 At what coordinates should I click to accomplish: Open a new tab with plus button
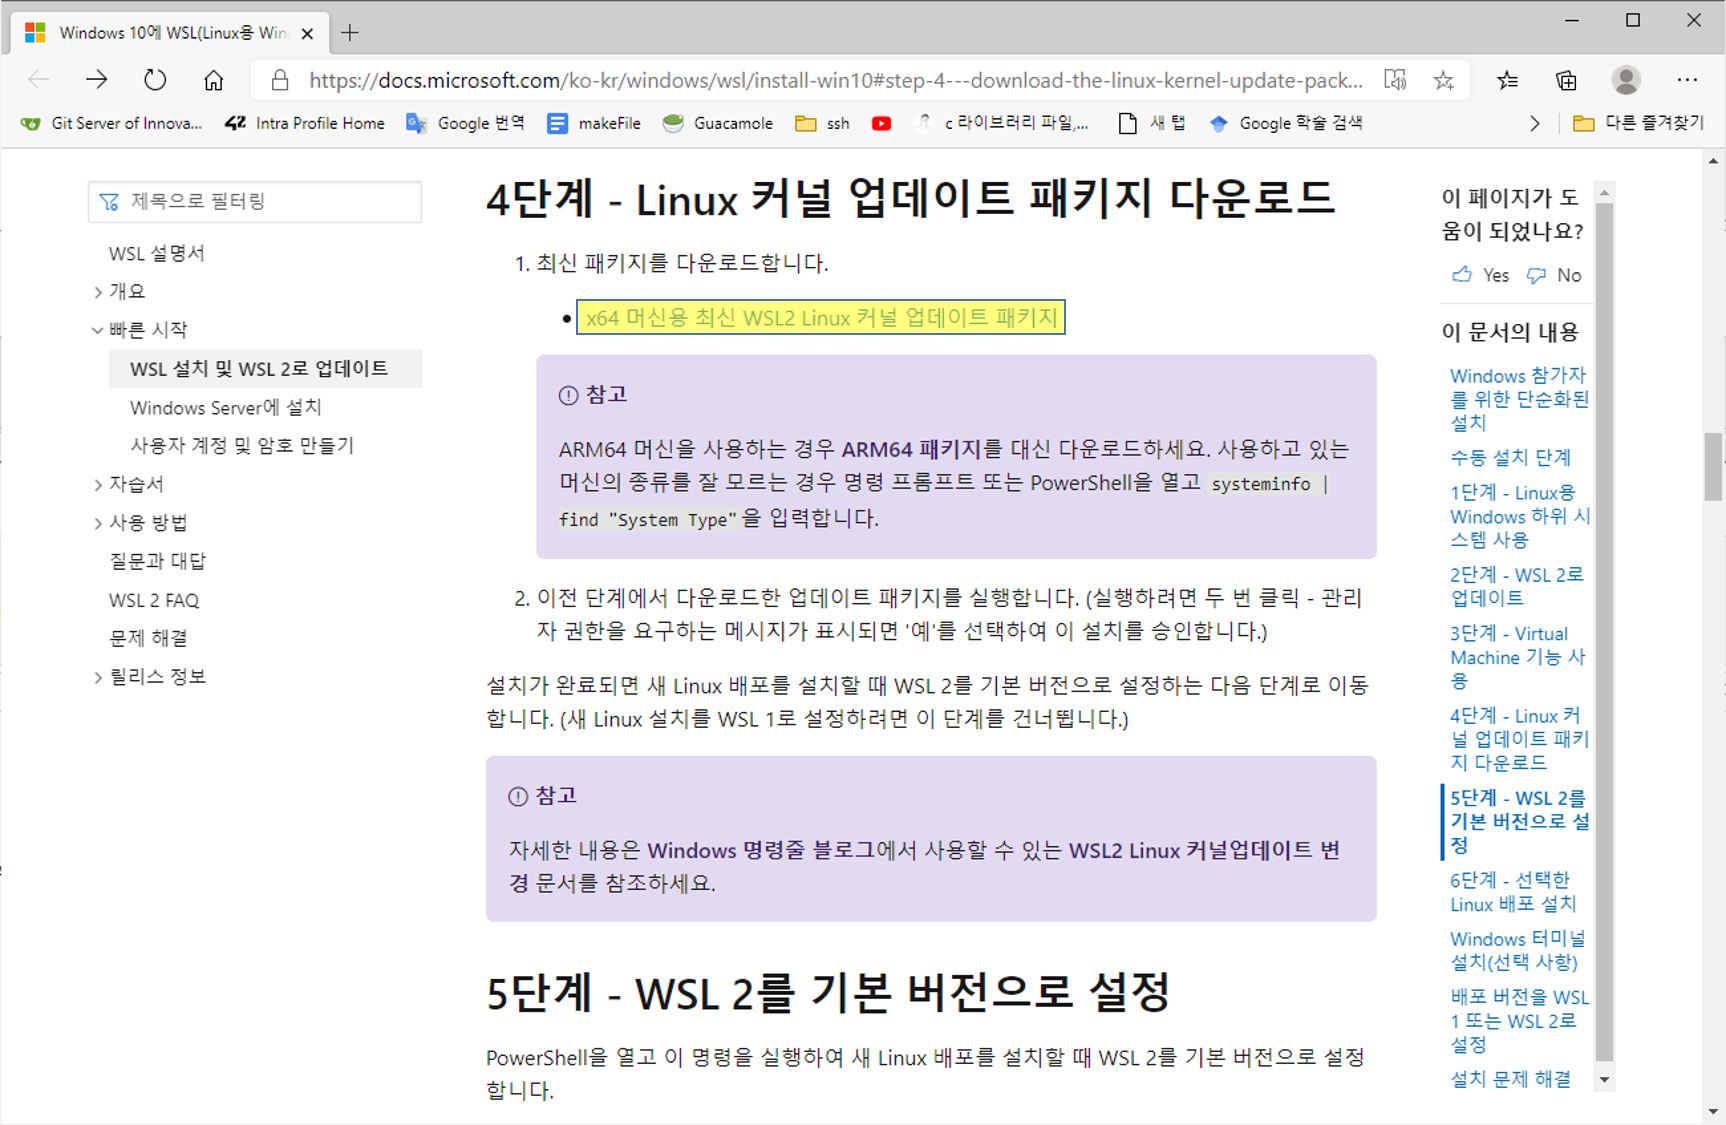pyautogui.click(x=349, y=33)
